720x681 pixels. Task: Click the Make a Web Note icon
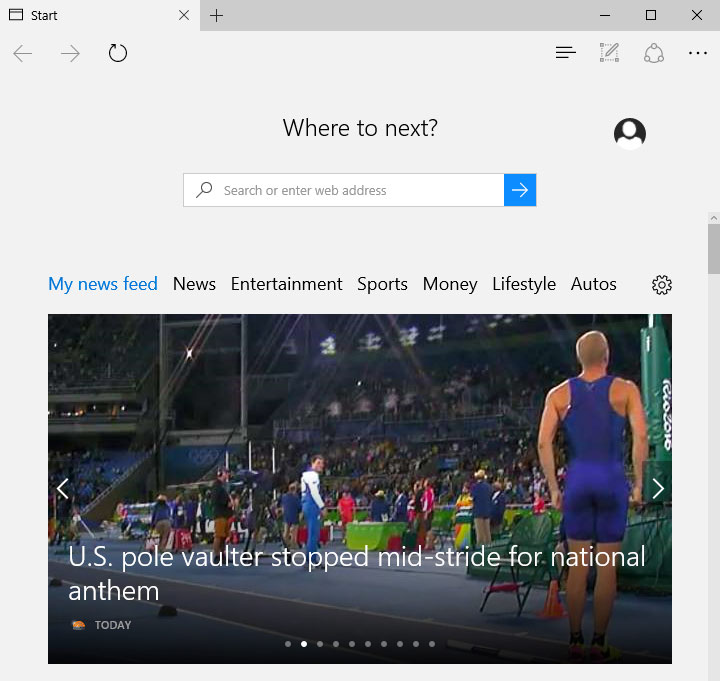click(x=609, y=53)
